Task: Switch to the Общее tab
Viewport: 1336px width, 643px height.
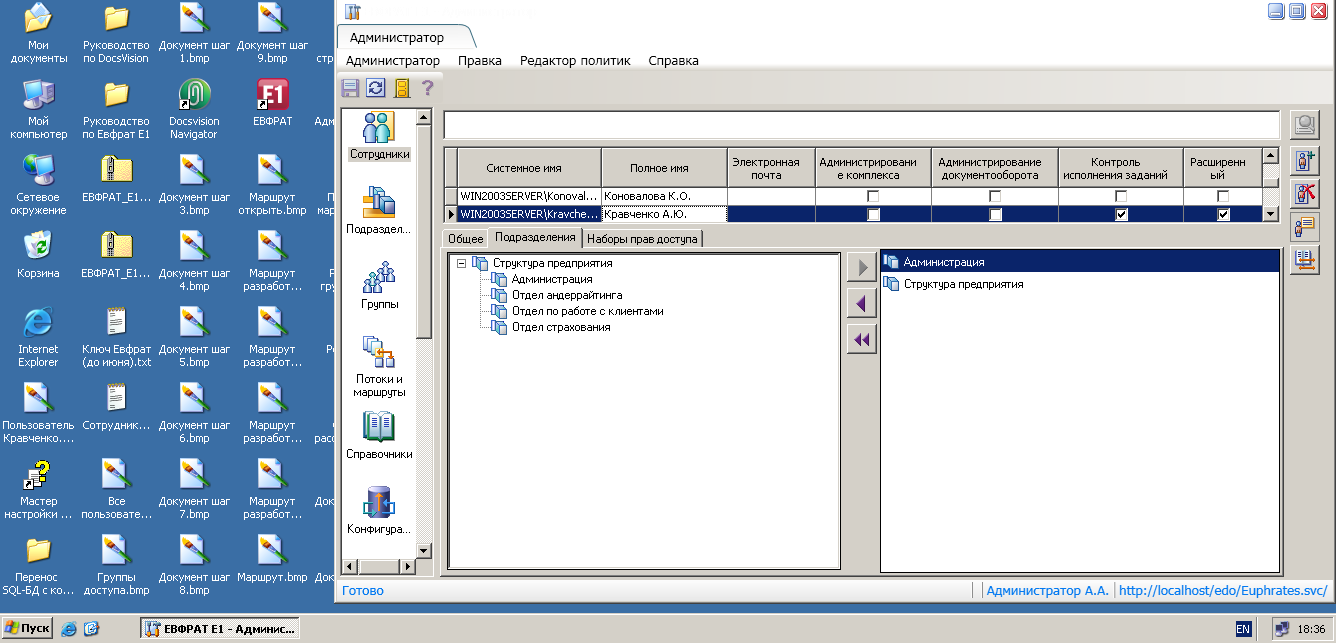Action: click(465, 239)
